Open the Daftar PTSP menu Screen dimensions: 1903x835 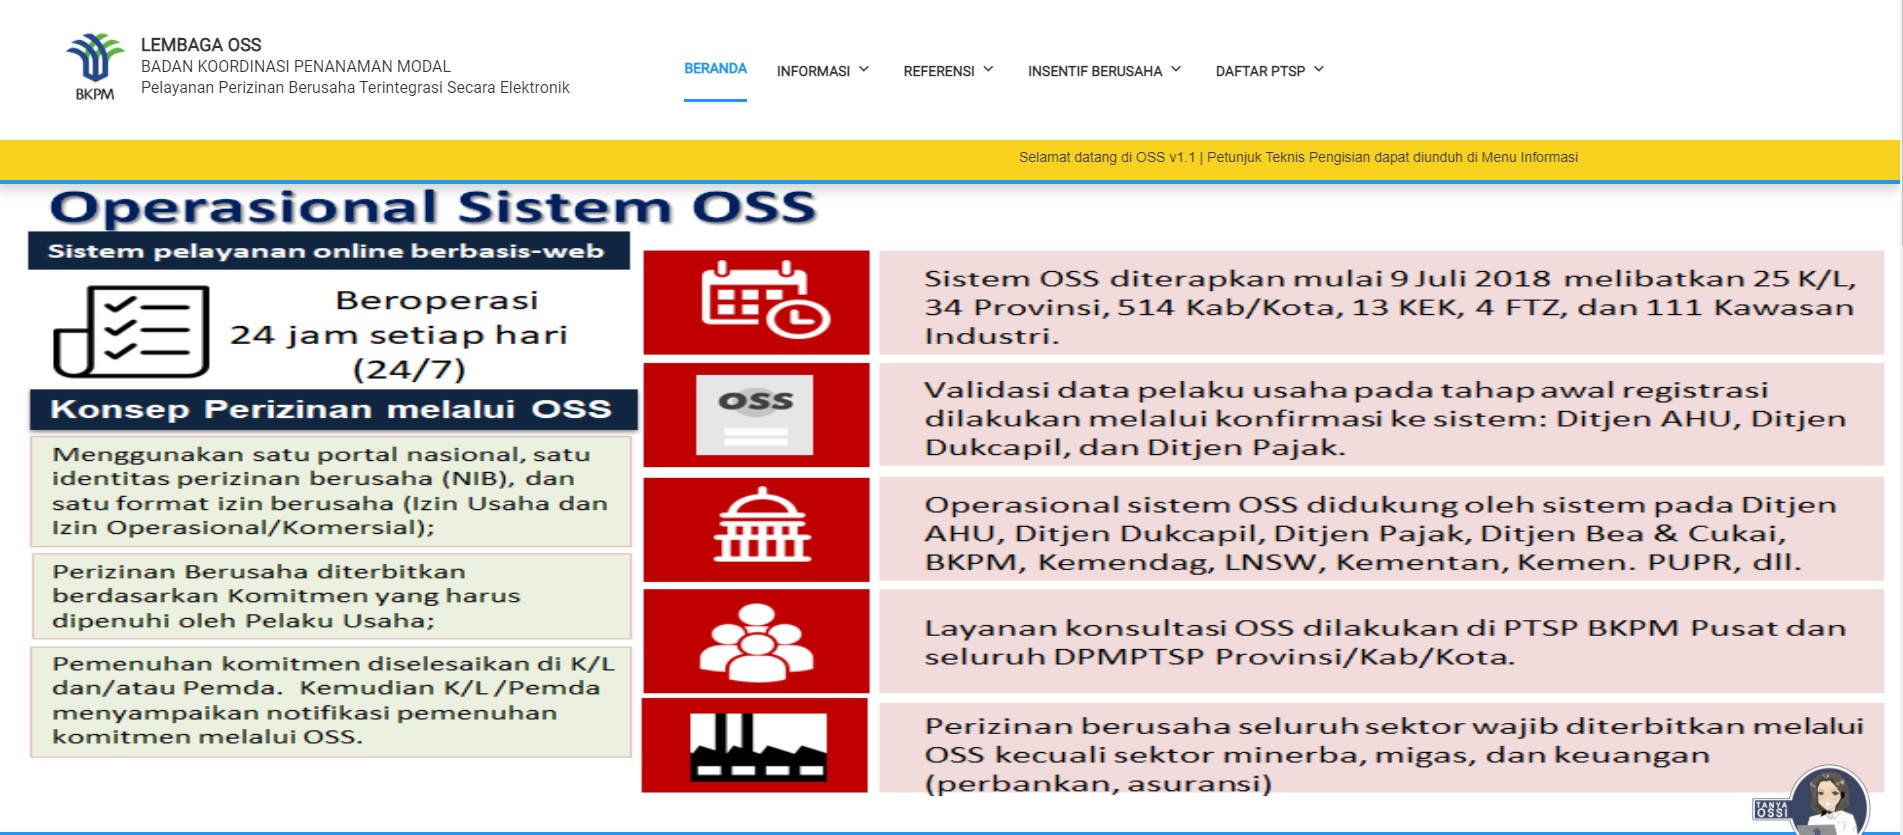click(1260, 71)
